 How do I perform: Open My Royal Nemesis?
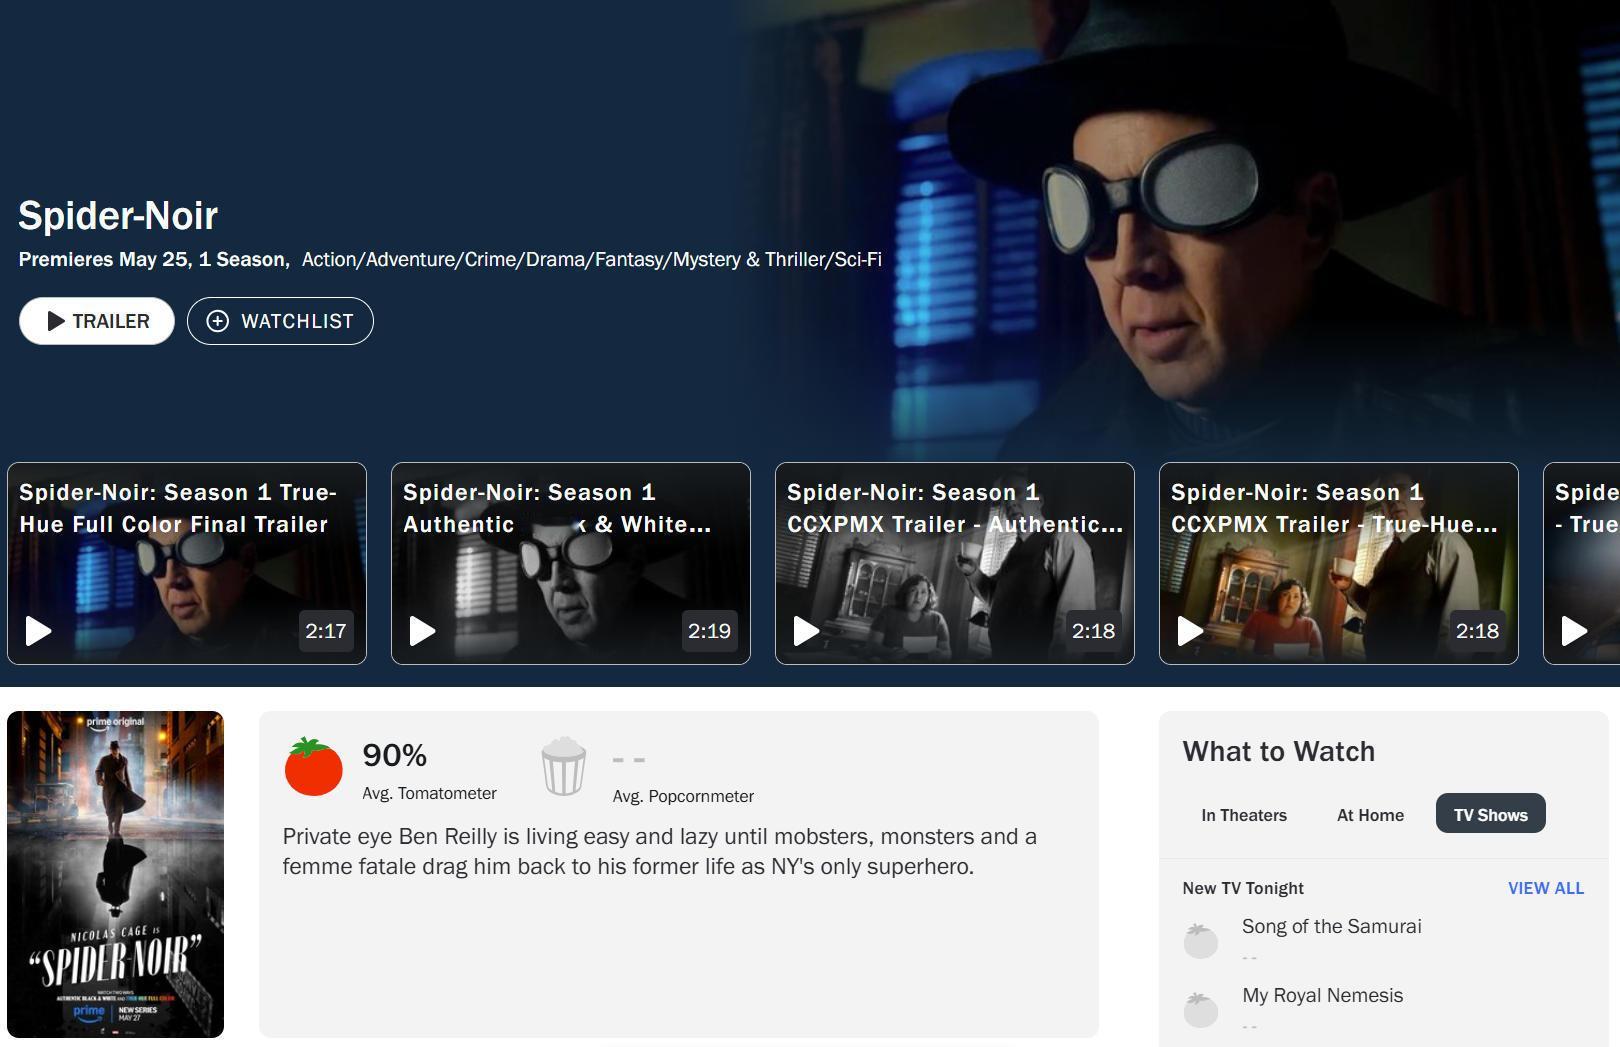(x=1323, y=995)
